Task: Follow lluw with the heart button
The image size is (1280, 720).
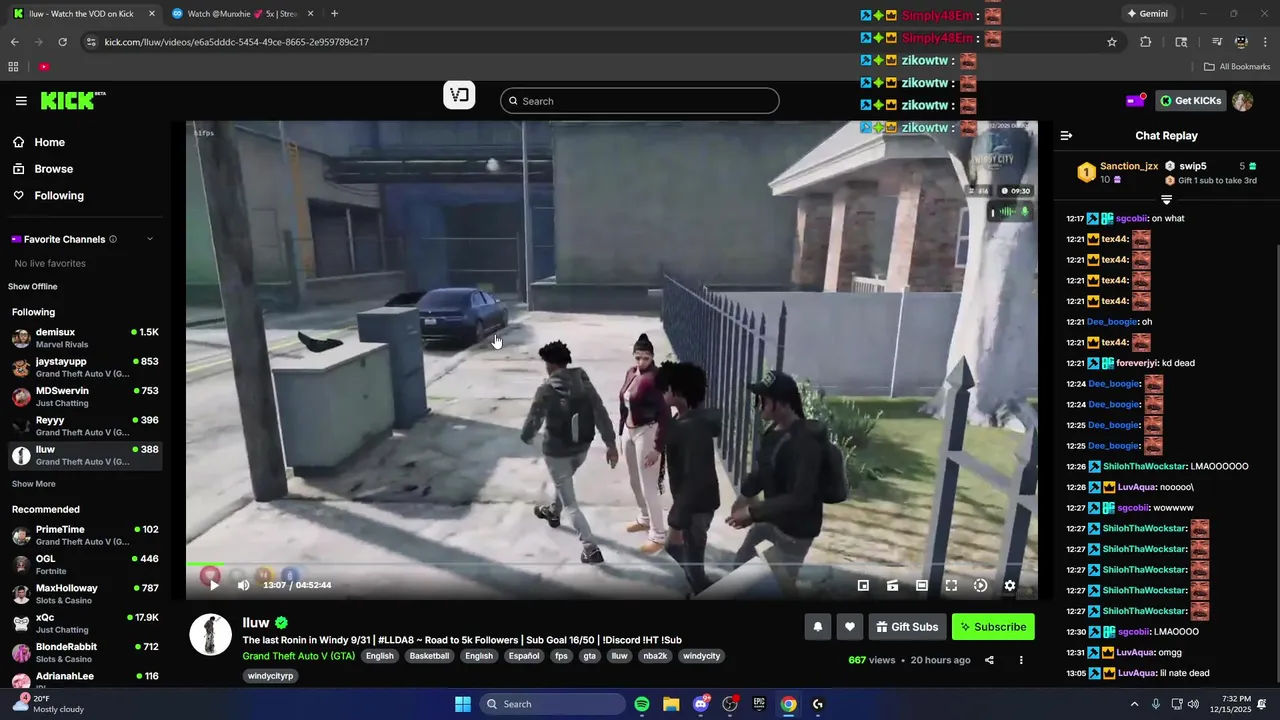Action: click(849, 627)
